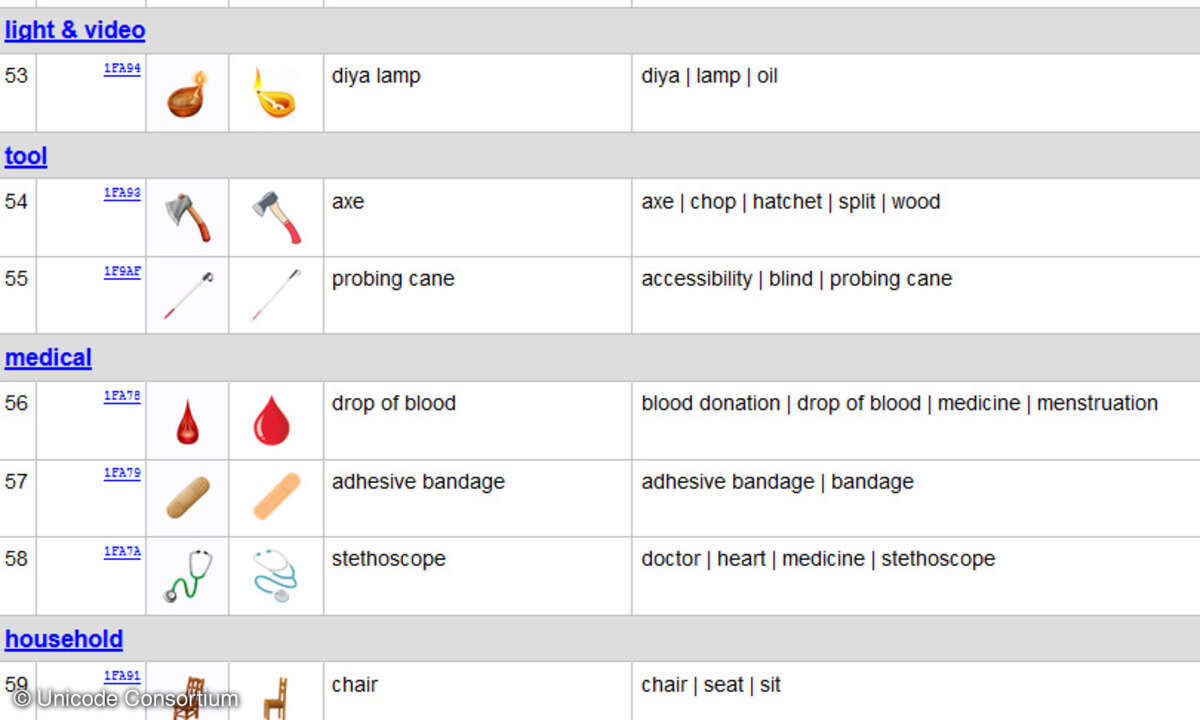Click the large red blood drop emoji
The height and width of the screenshot is (720, 1200).
click(x=271, y=420)
